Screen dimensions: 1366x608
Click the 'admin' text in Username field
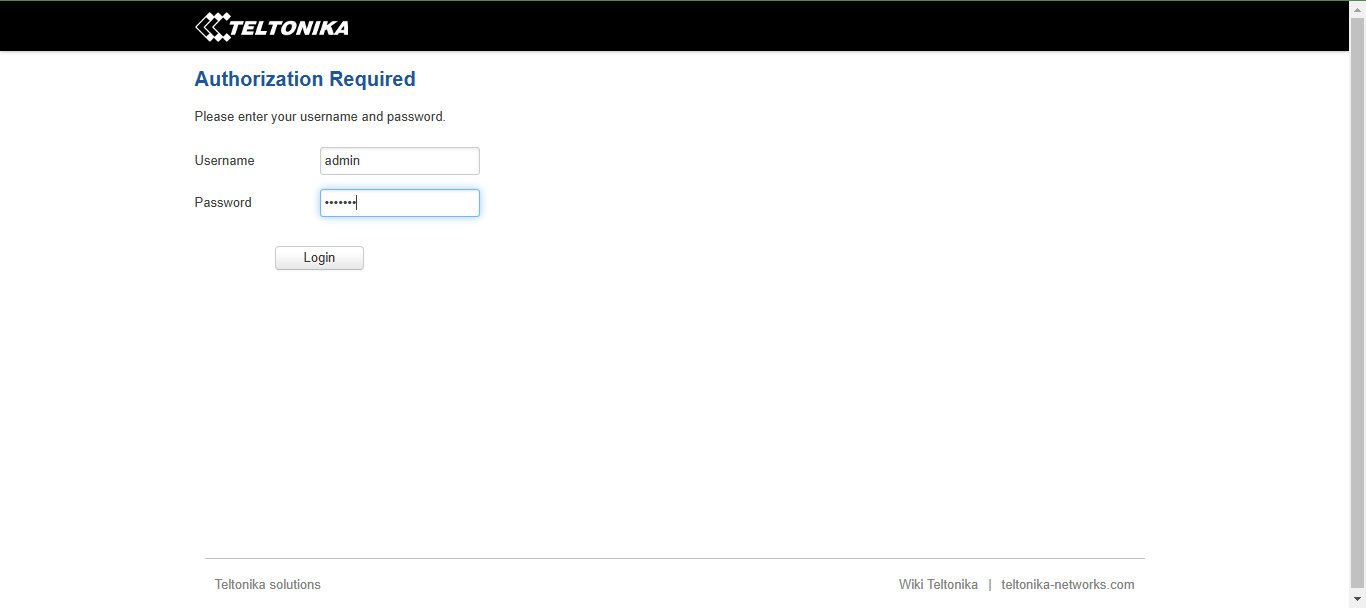[x=342, y=161]
